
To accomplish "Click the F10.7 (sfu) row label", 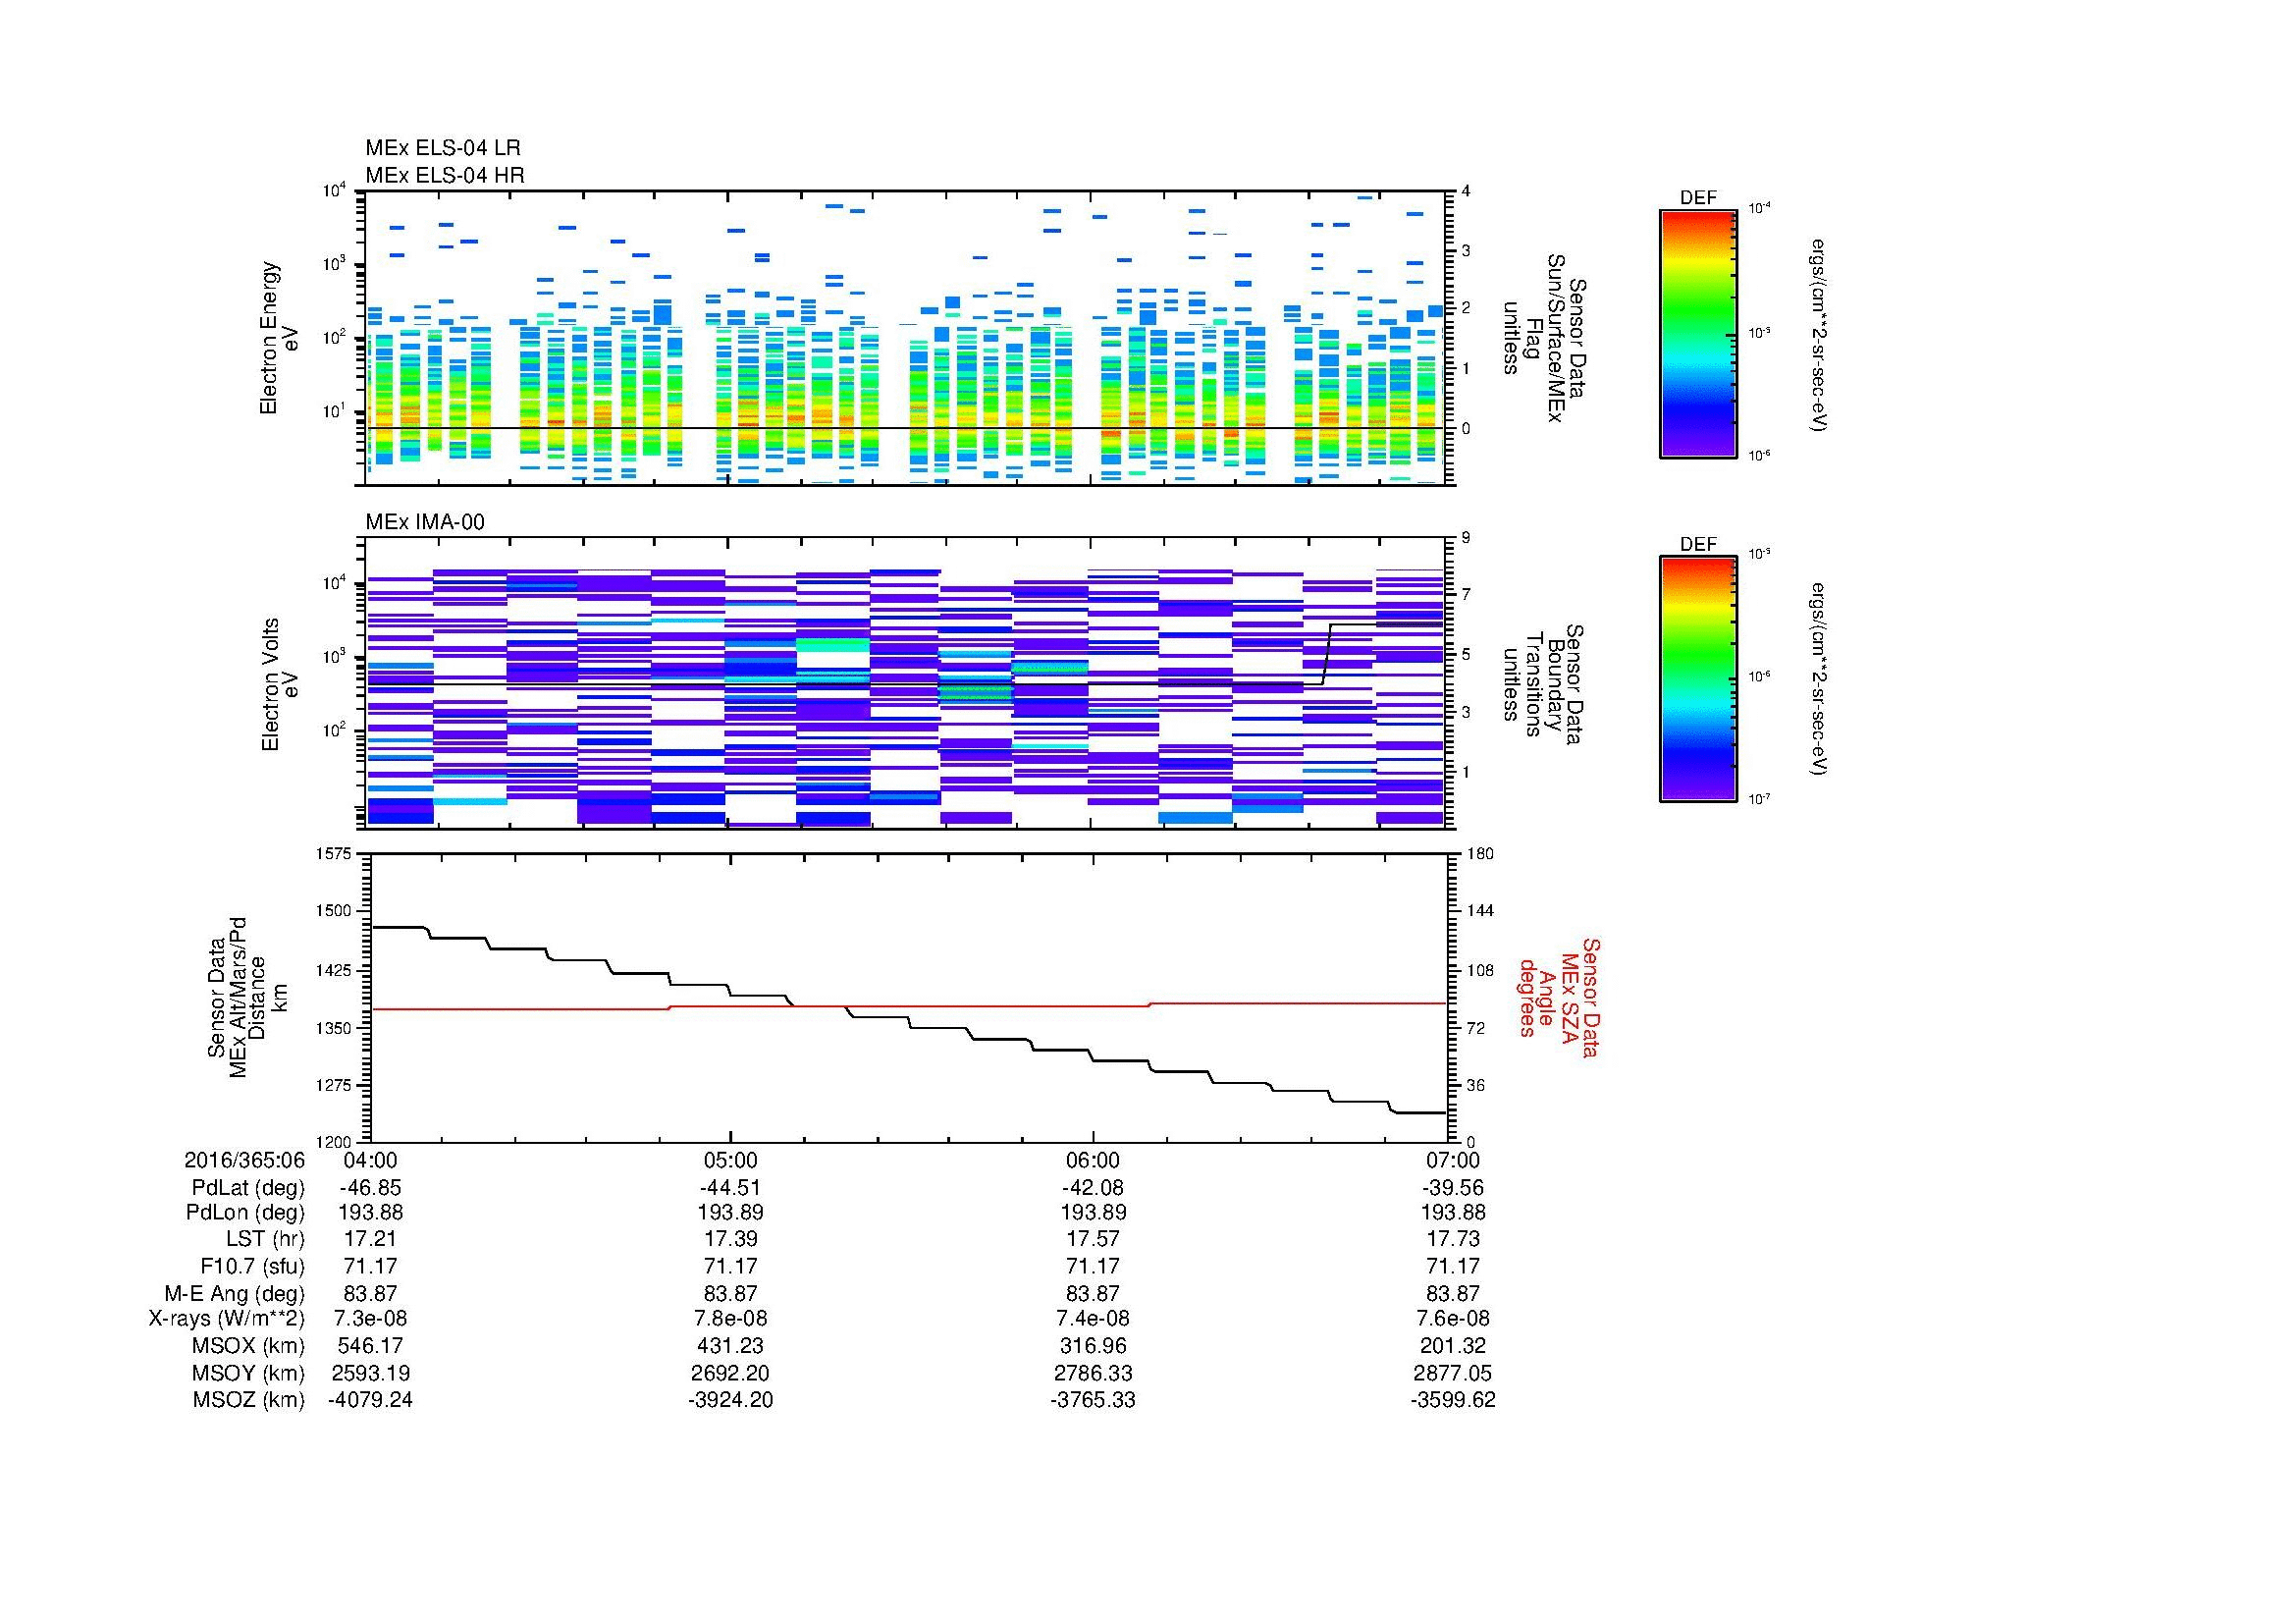I will tap(252, 1266).
